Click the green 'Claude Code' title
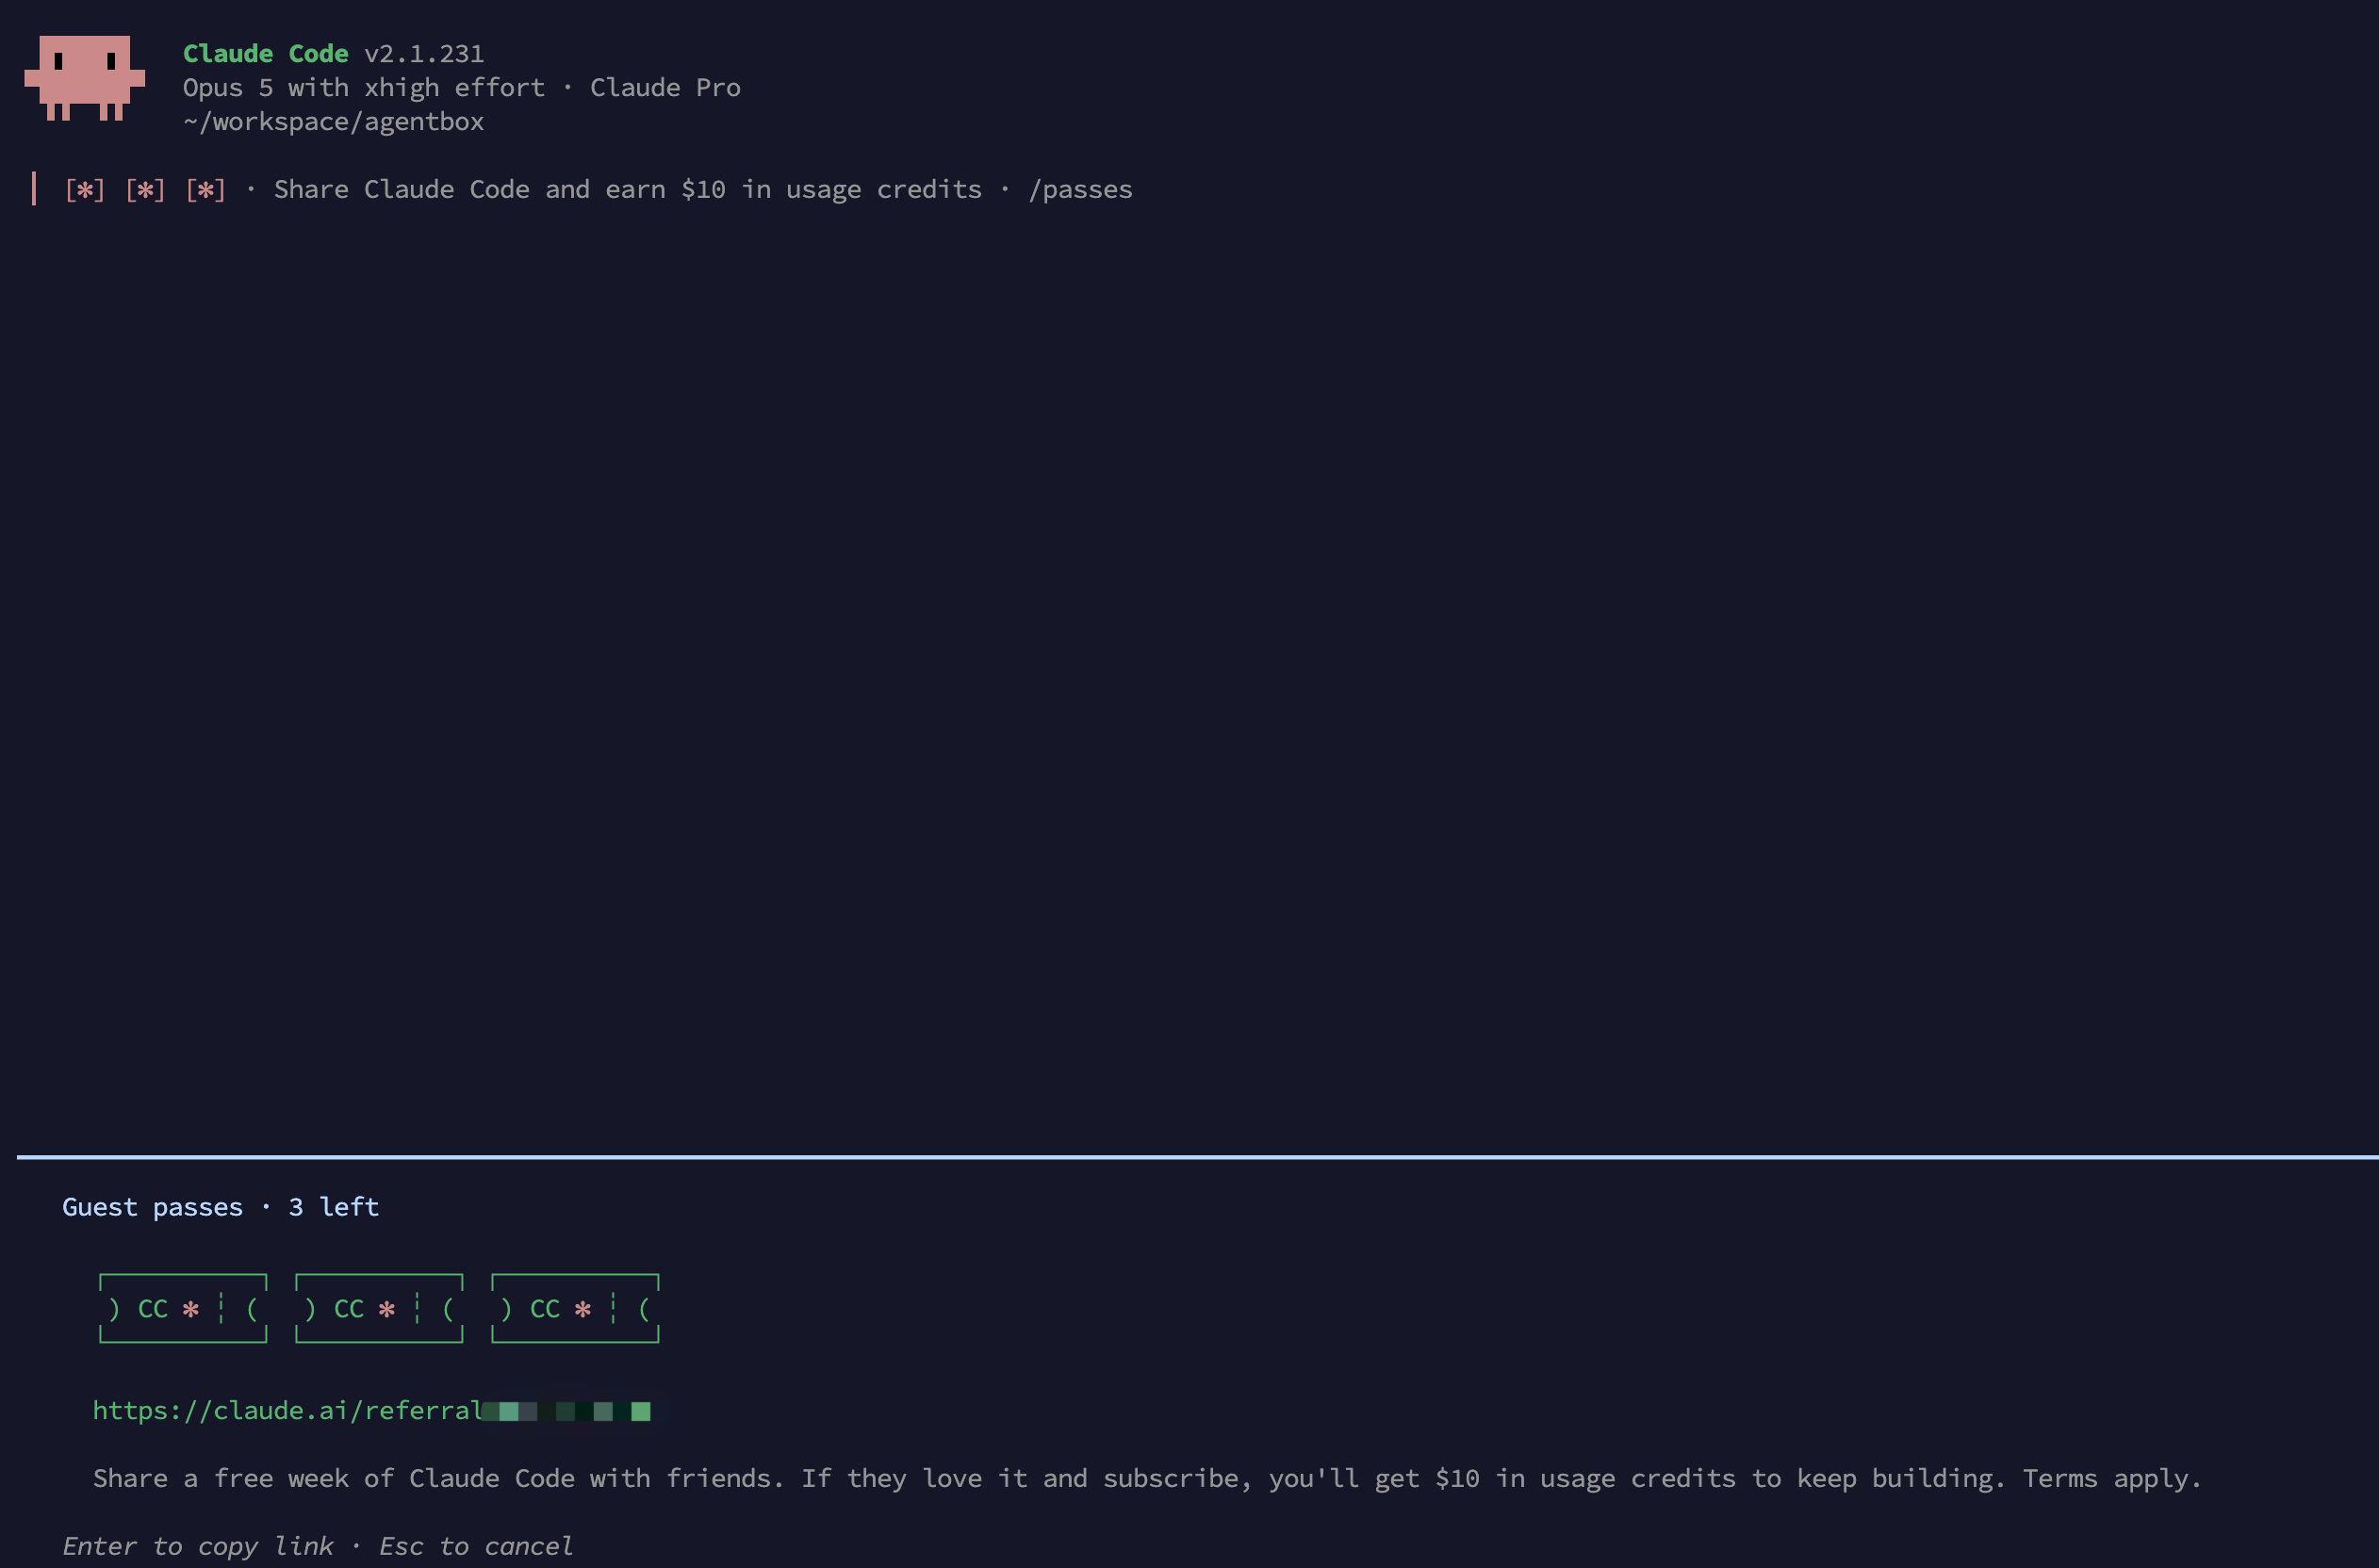Screen dimensions: 2379x1568 [266, 53]
